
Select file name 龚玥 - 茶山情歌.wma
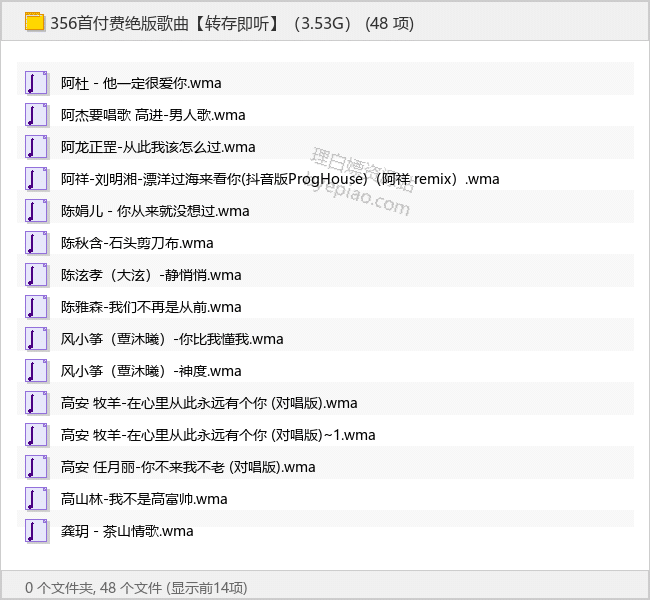127,531
